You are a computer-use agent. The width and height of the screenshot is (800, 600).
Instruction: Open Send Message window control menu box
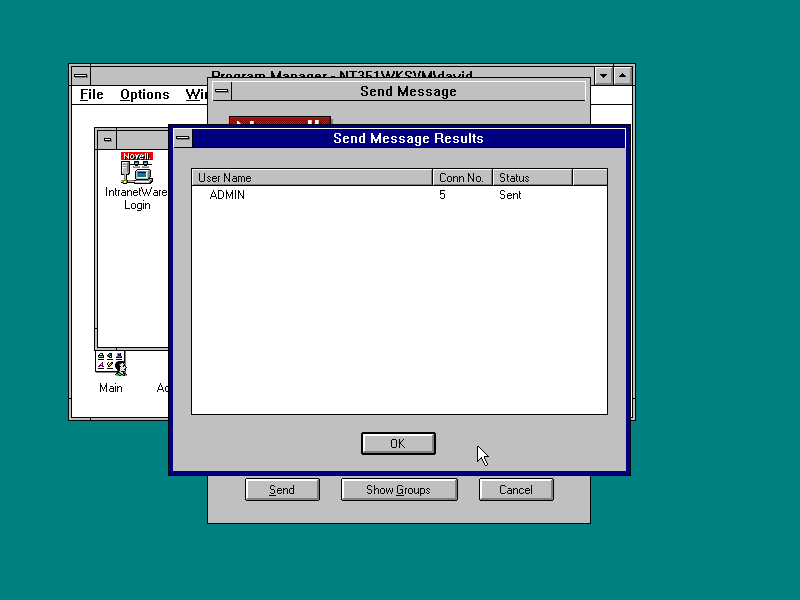222,91
